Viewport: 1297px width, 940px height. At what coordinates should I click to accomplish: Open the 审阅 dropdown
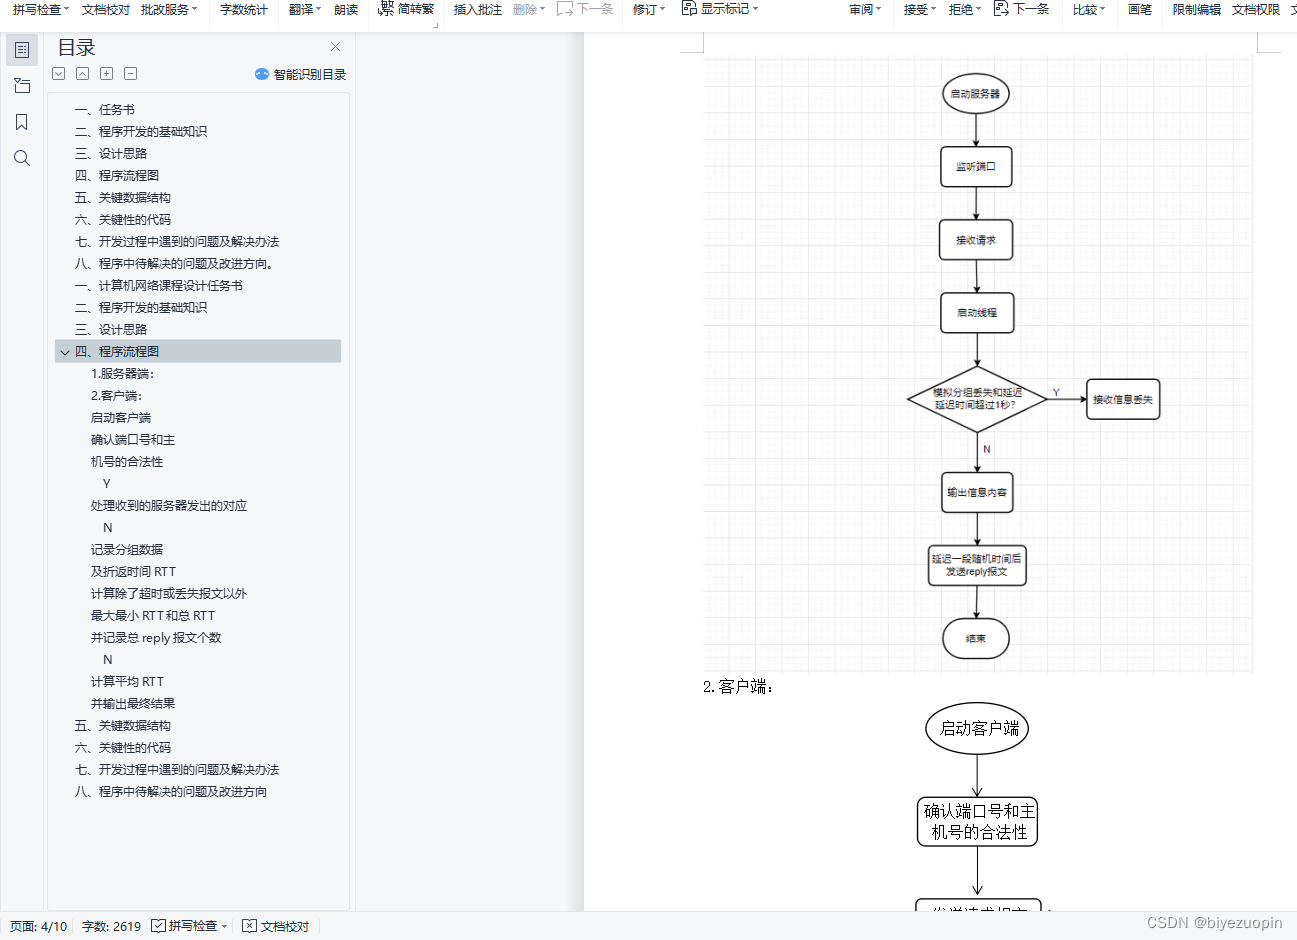865,9
